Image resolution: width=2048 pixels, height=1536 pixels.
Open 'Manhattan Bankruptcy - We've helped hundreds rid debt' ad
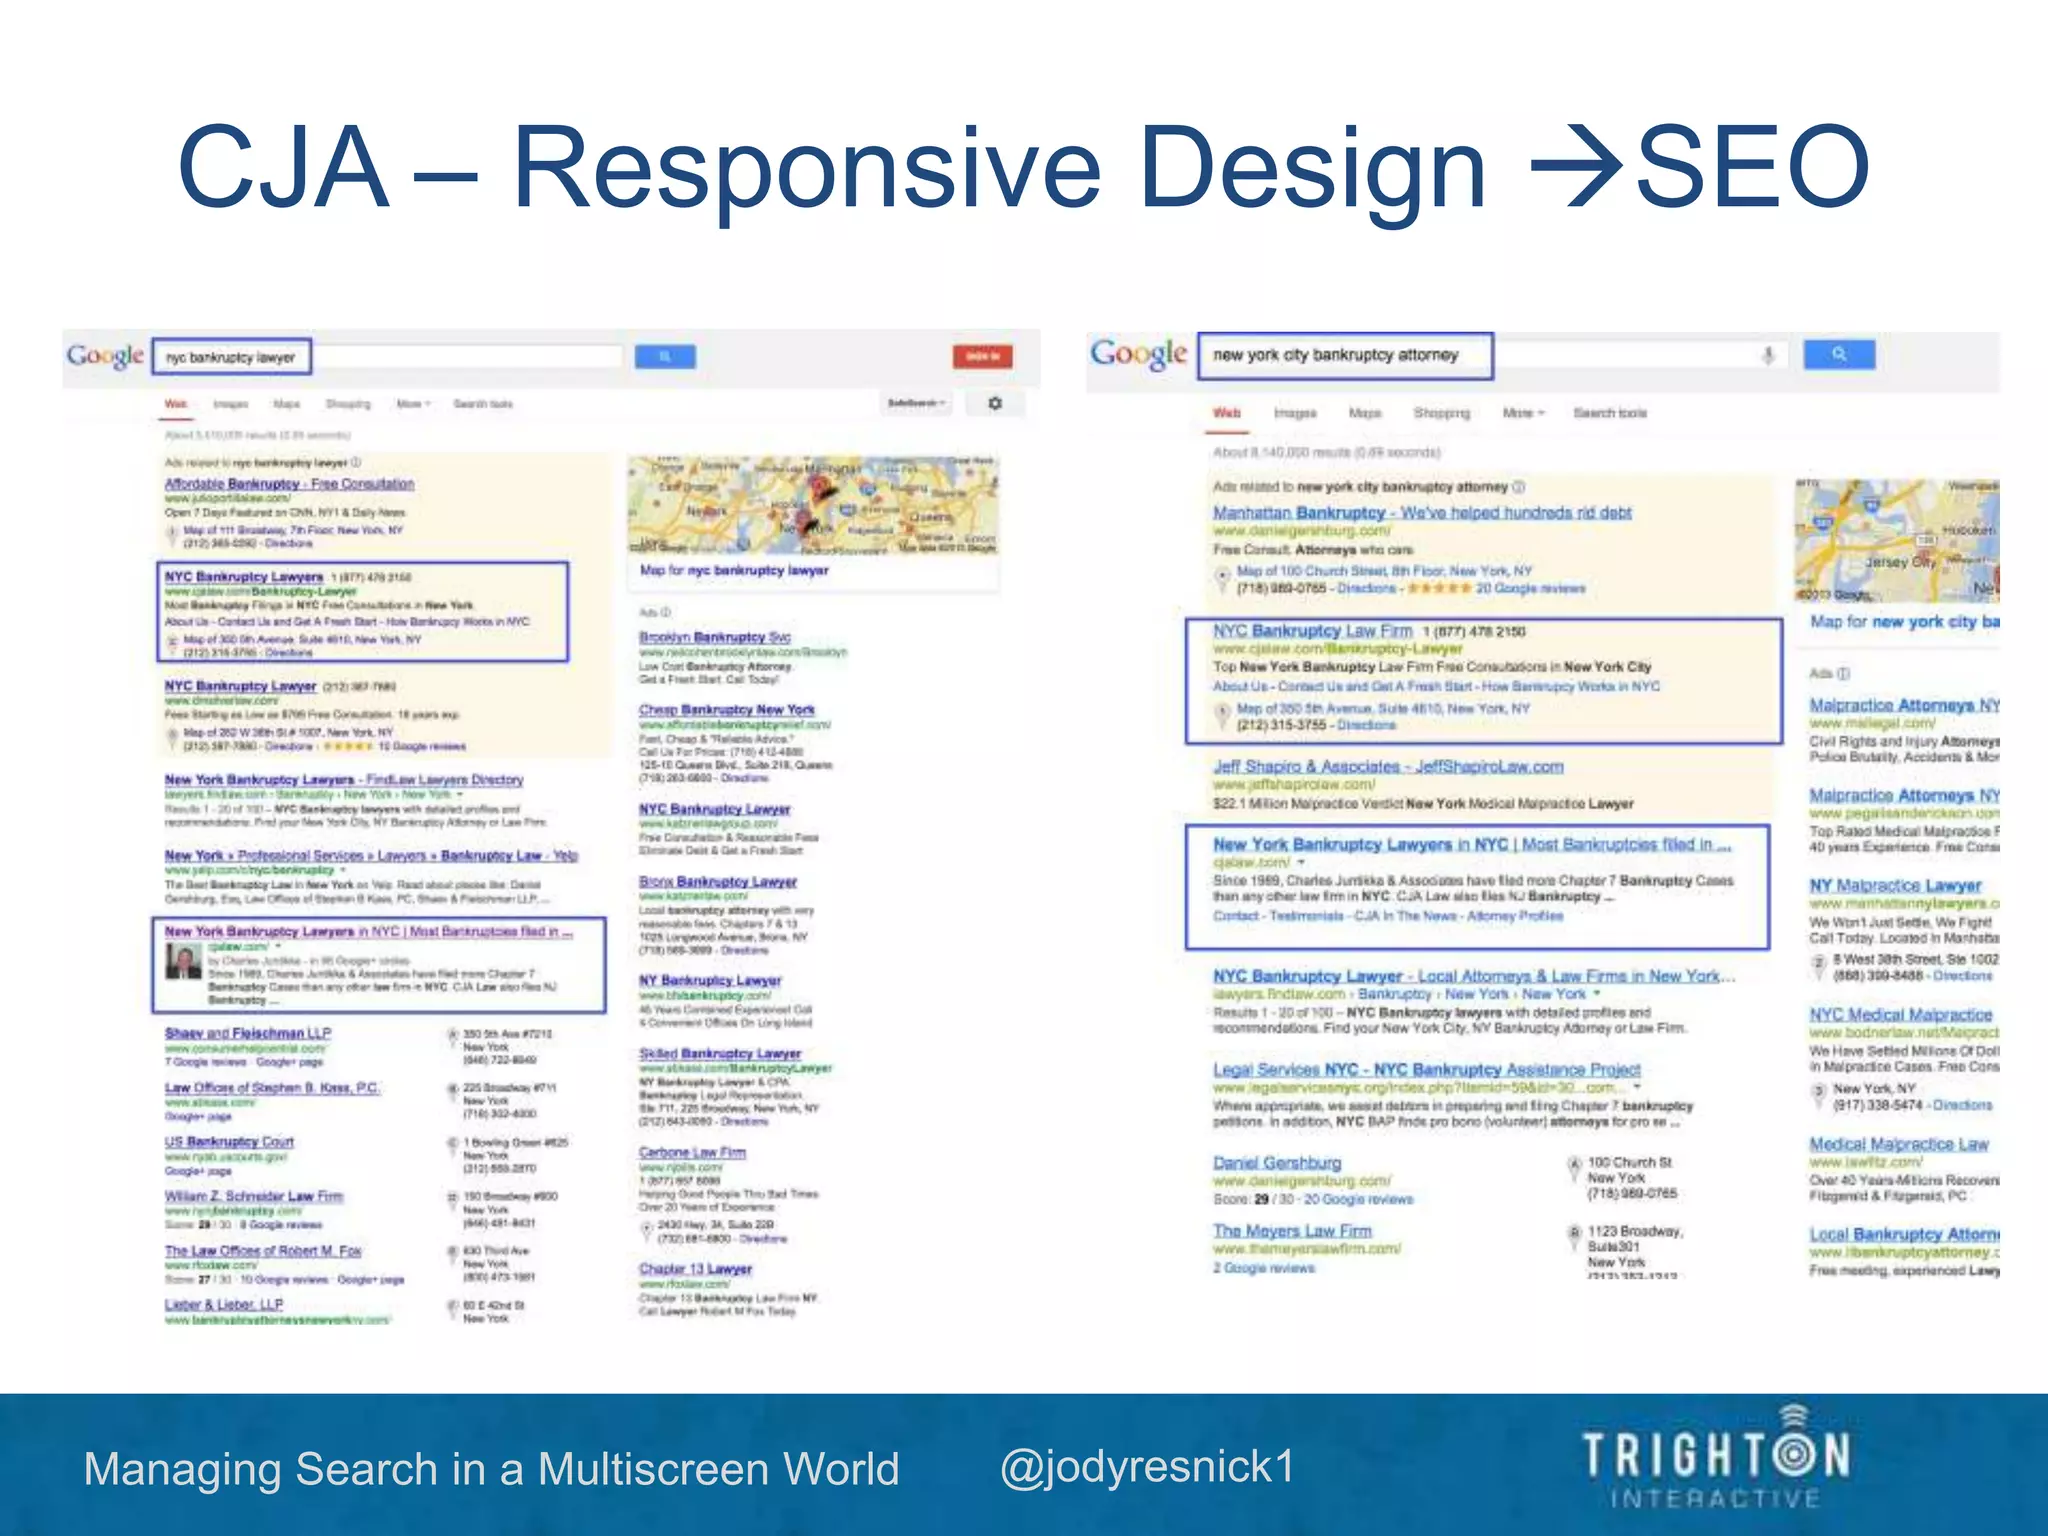coord(1422,512)
